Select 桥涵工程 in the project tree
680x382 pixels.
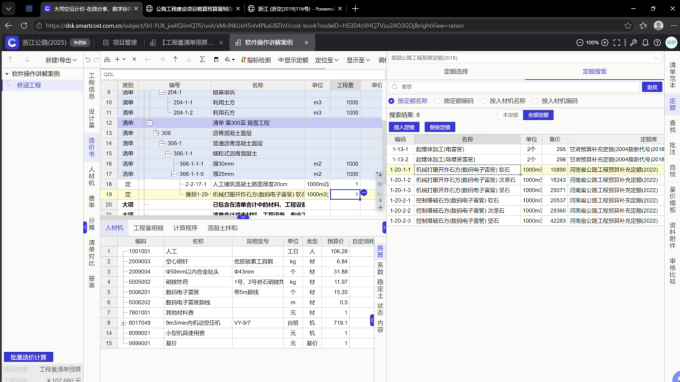click(x=29, y=85)
